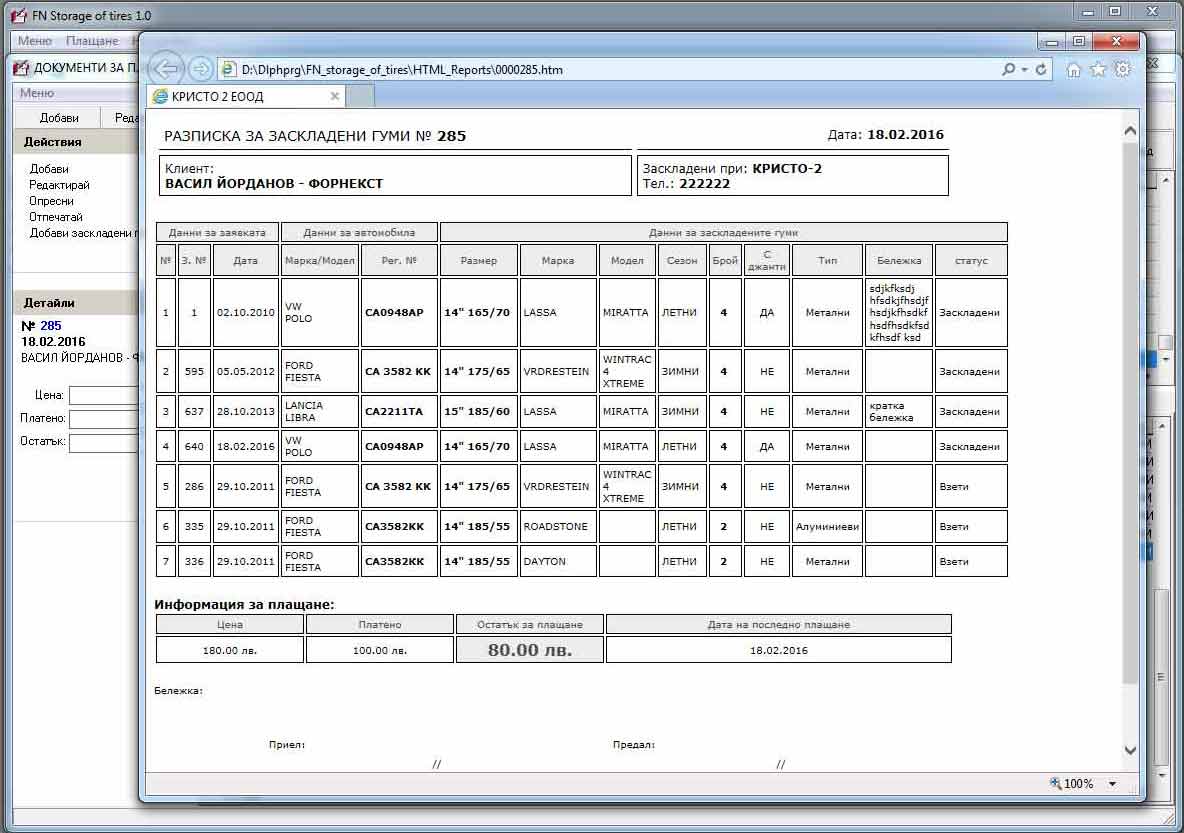Viewport: 1184px width, 833px height.
Task: Open Меню in the ДОКУМЕНТИ window
Action: 37,93
